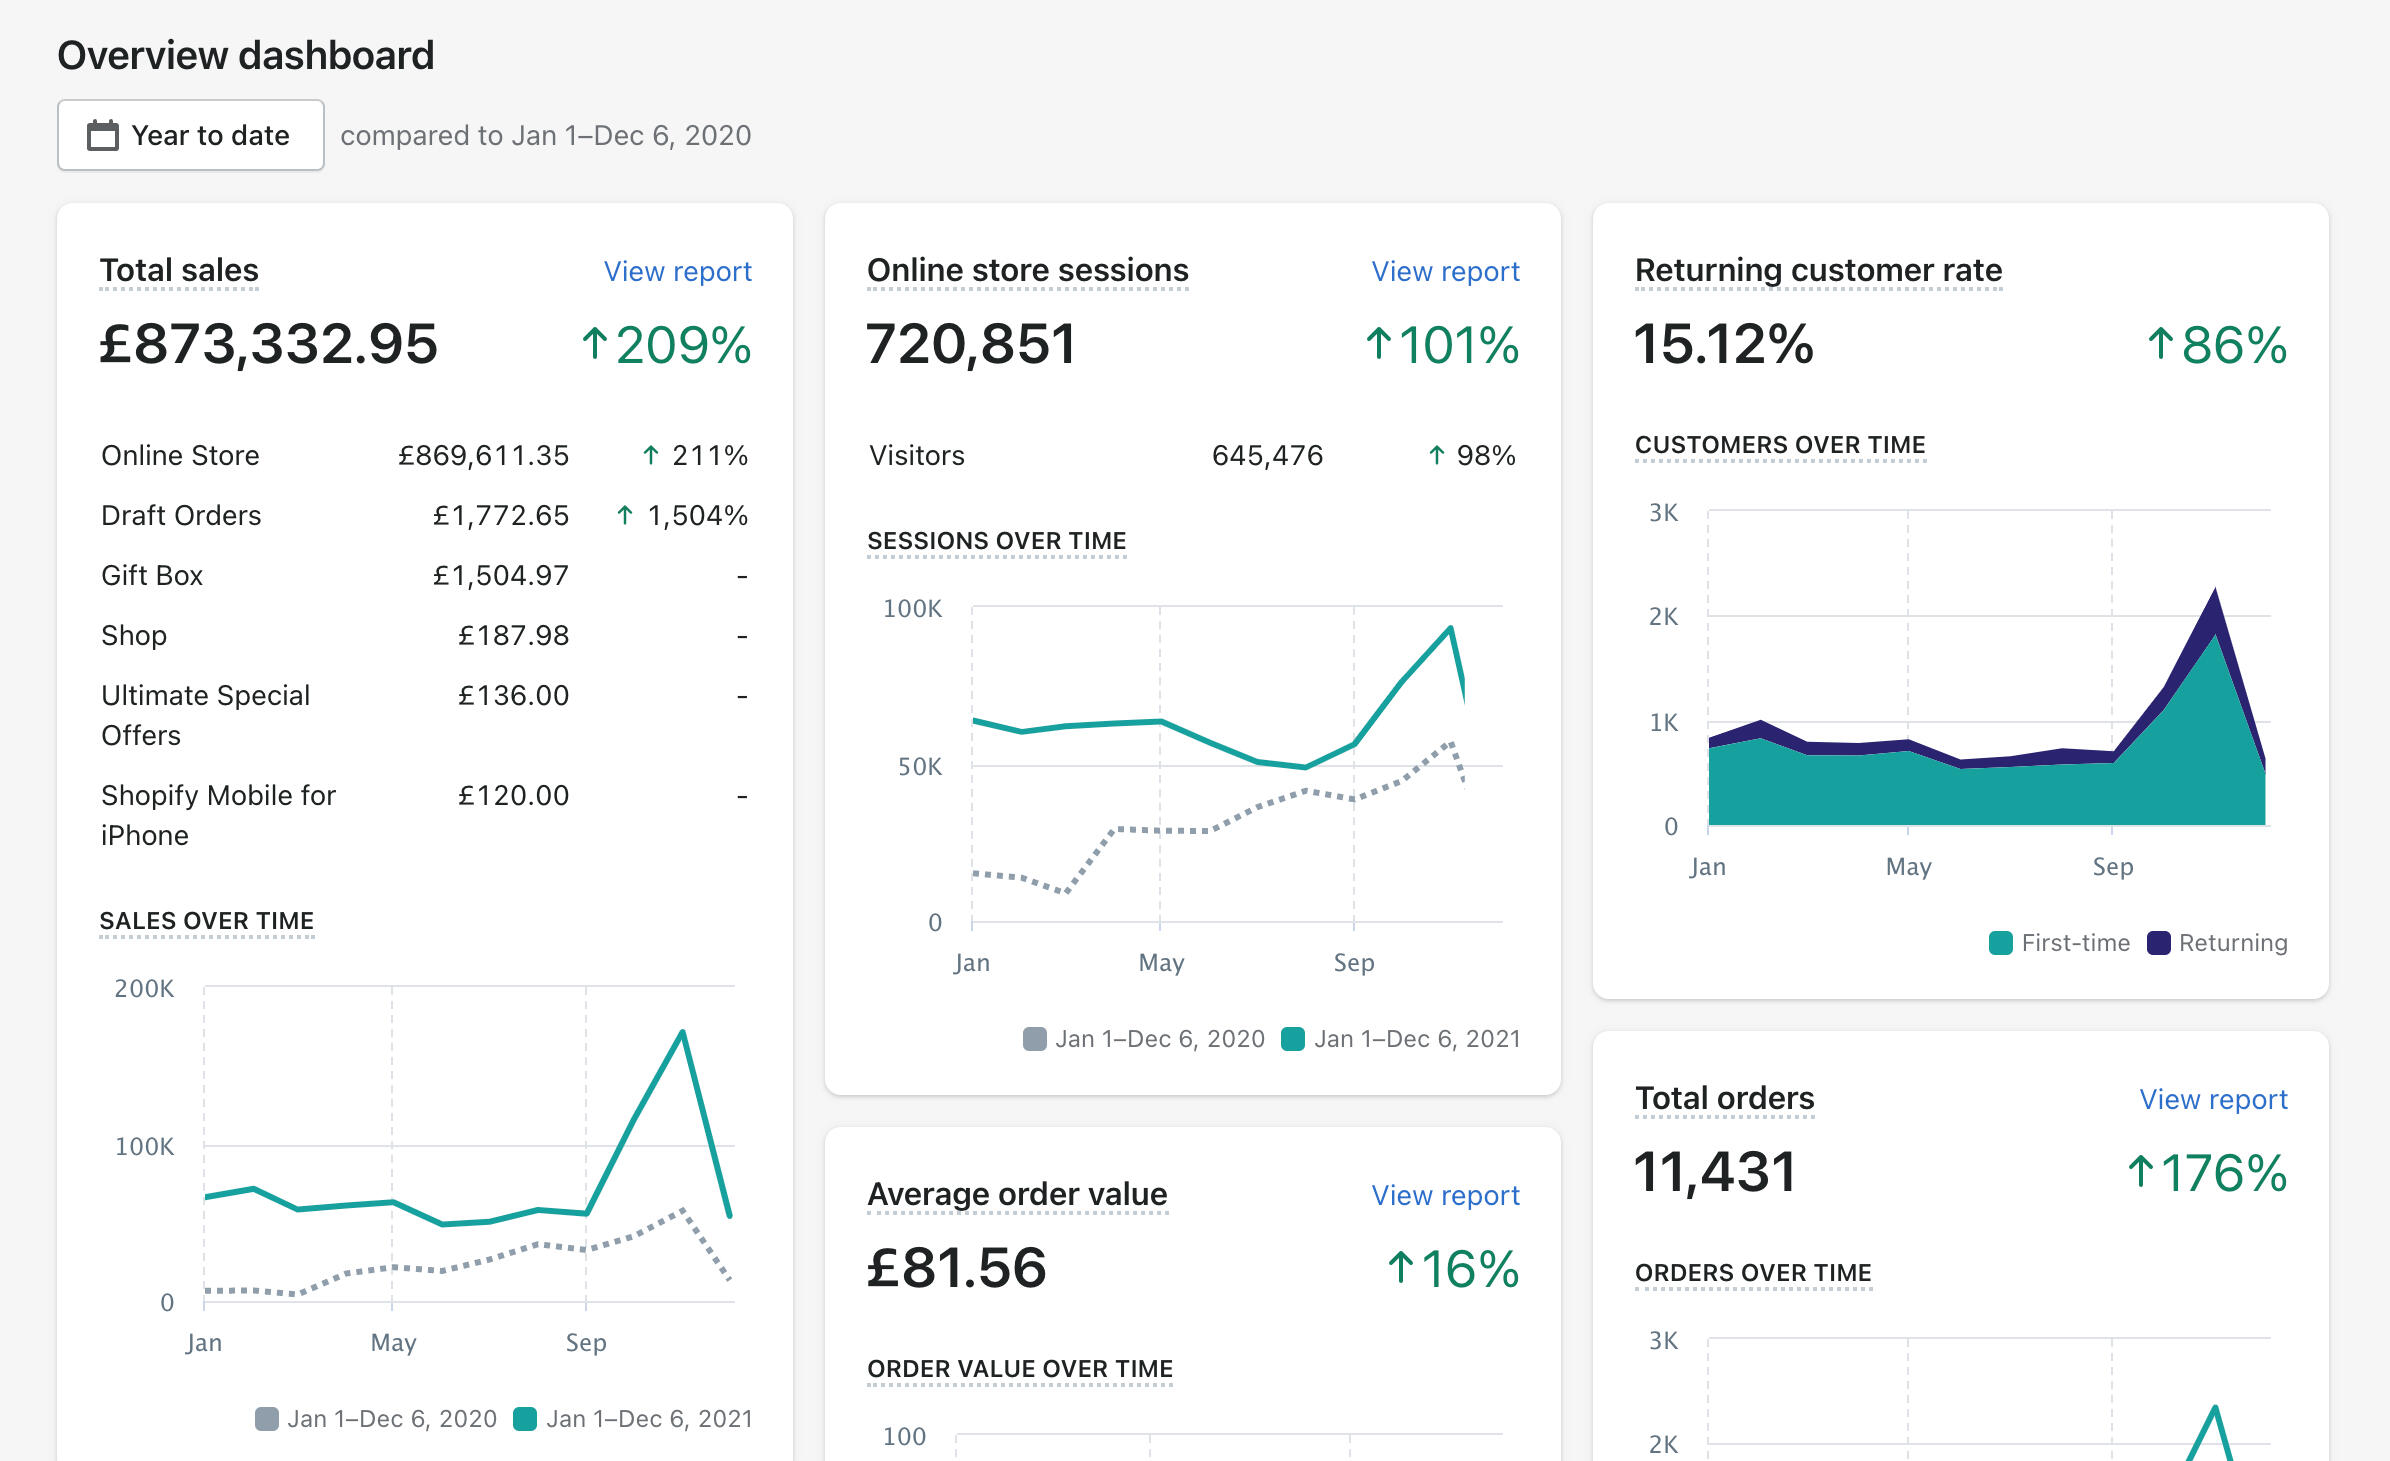Click the Draft Orders 1,504% up arrow
Screen dimensions: 2390x1461
(625, 515)
